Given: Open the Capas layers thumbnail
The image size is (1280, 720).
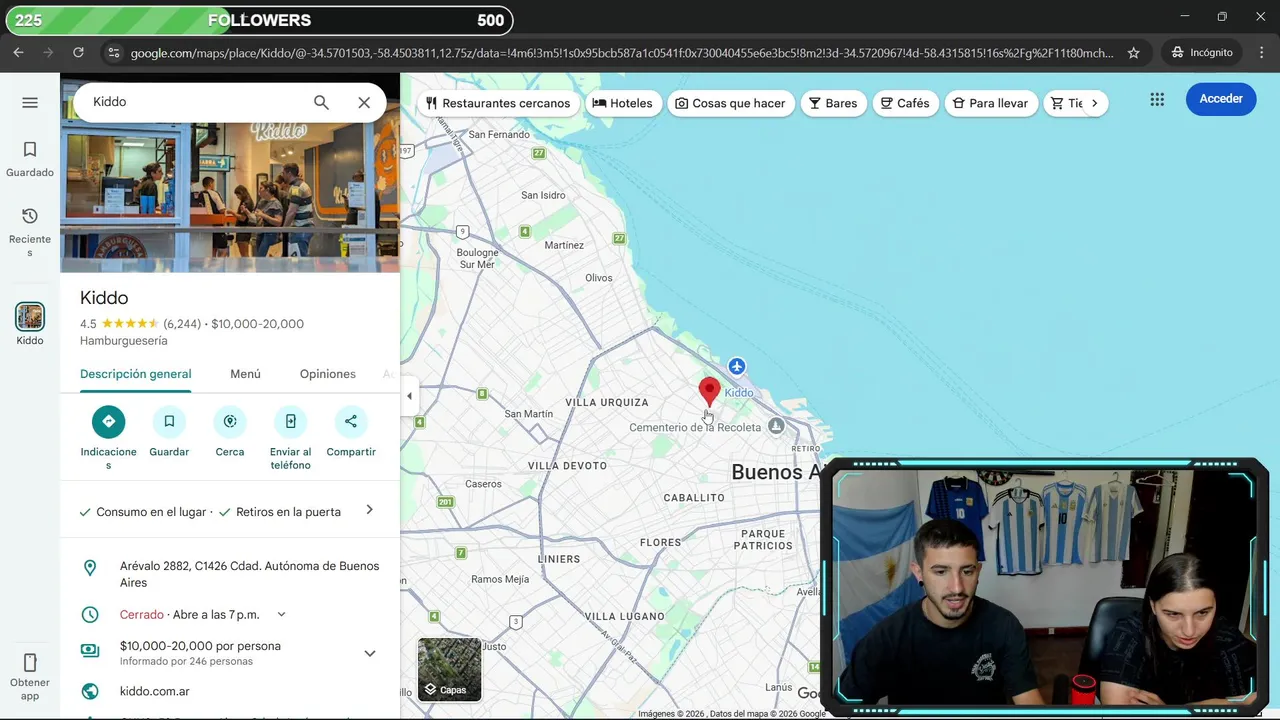Looking at the screenshot, I should (x=449, y=669).
